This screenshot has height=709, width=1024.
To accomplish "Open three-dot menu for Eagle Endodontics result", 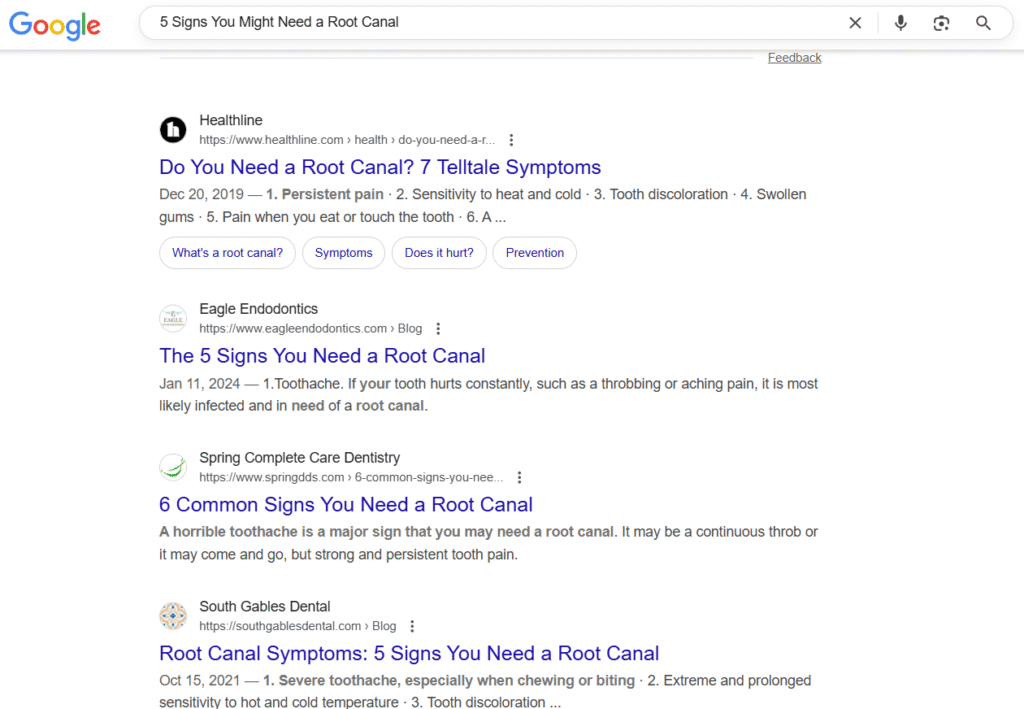I will (438, 328).
